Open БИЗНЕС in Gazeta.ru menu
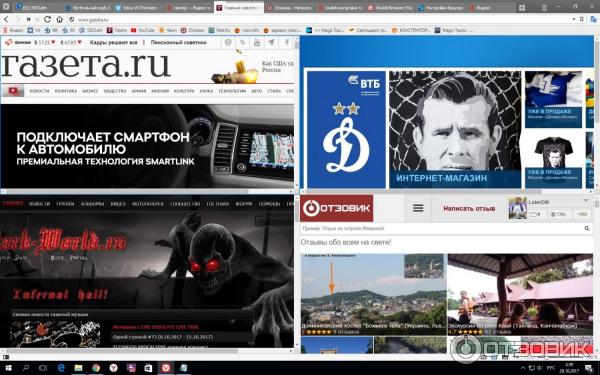 point(90,91)
